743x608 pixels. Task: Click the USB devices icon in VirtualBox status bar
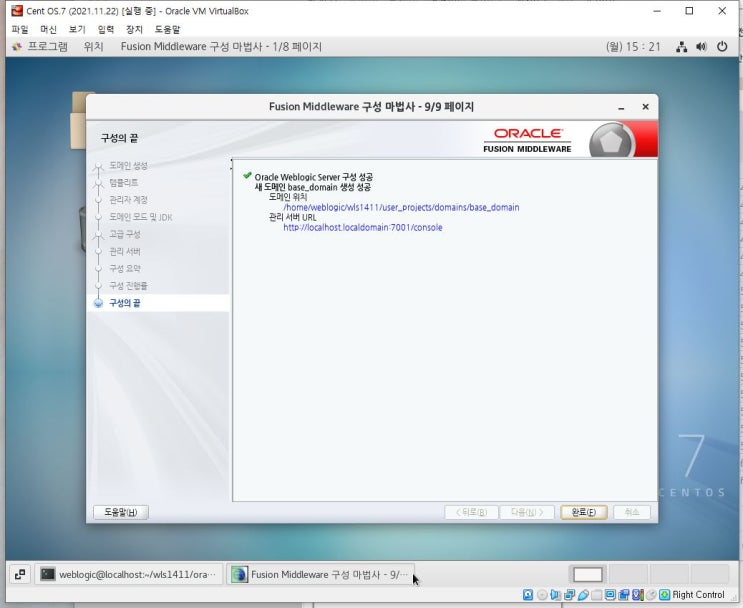583,595
